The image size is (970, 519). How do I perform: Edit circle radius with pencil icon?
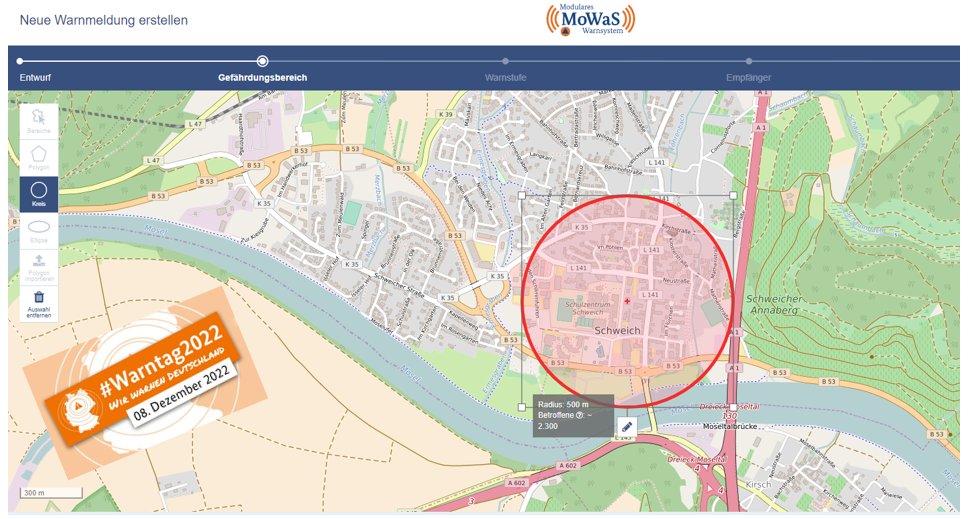[626, 427]
